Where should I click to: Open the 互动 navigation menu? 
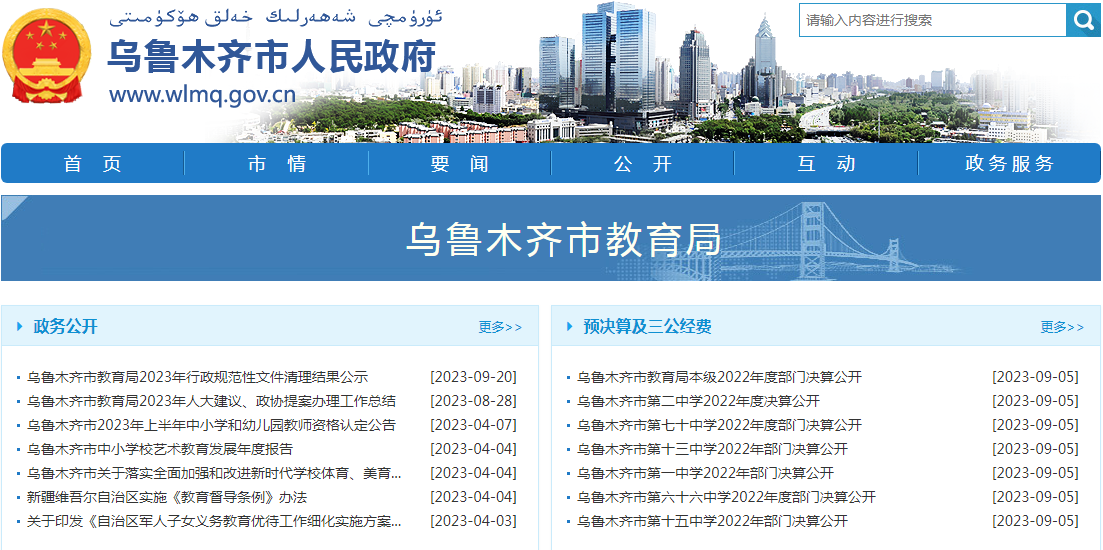pos(827,163)
